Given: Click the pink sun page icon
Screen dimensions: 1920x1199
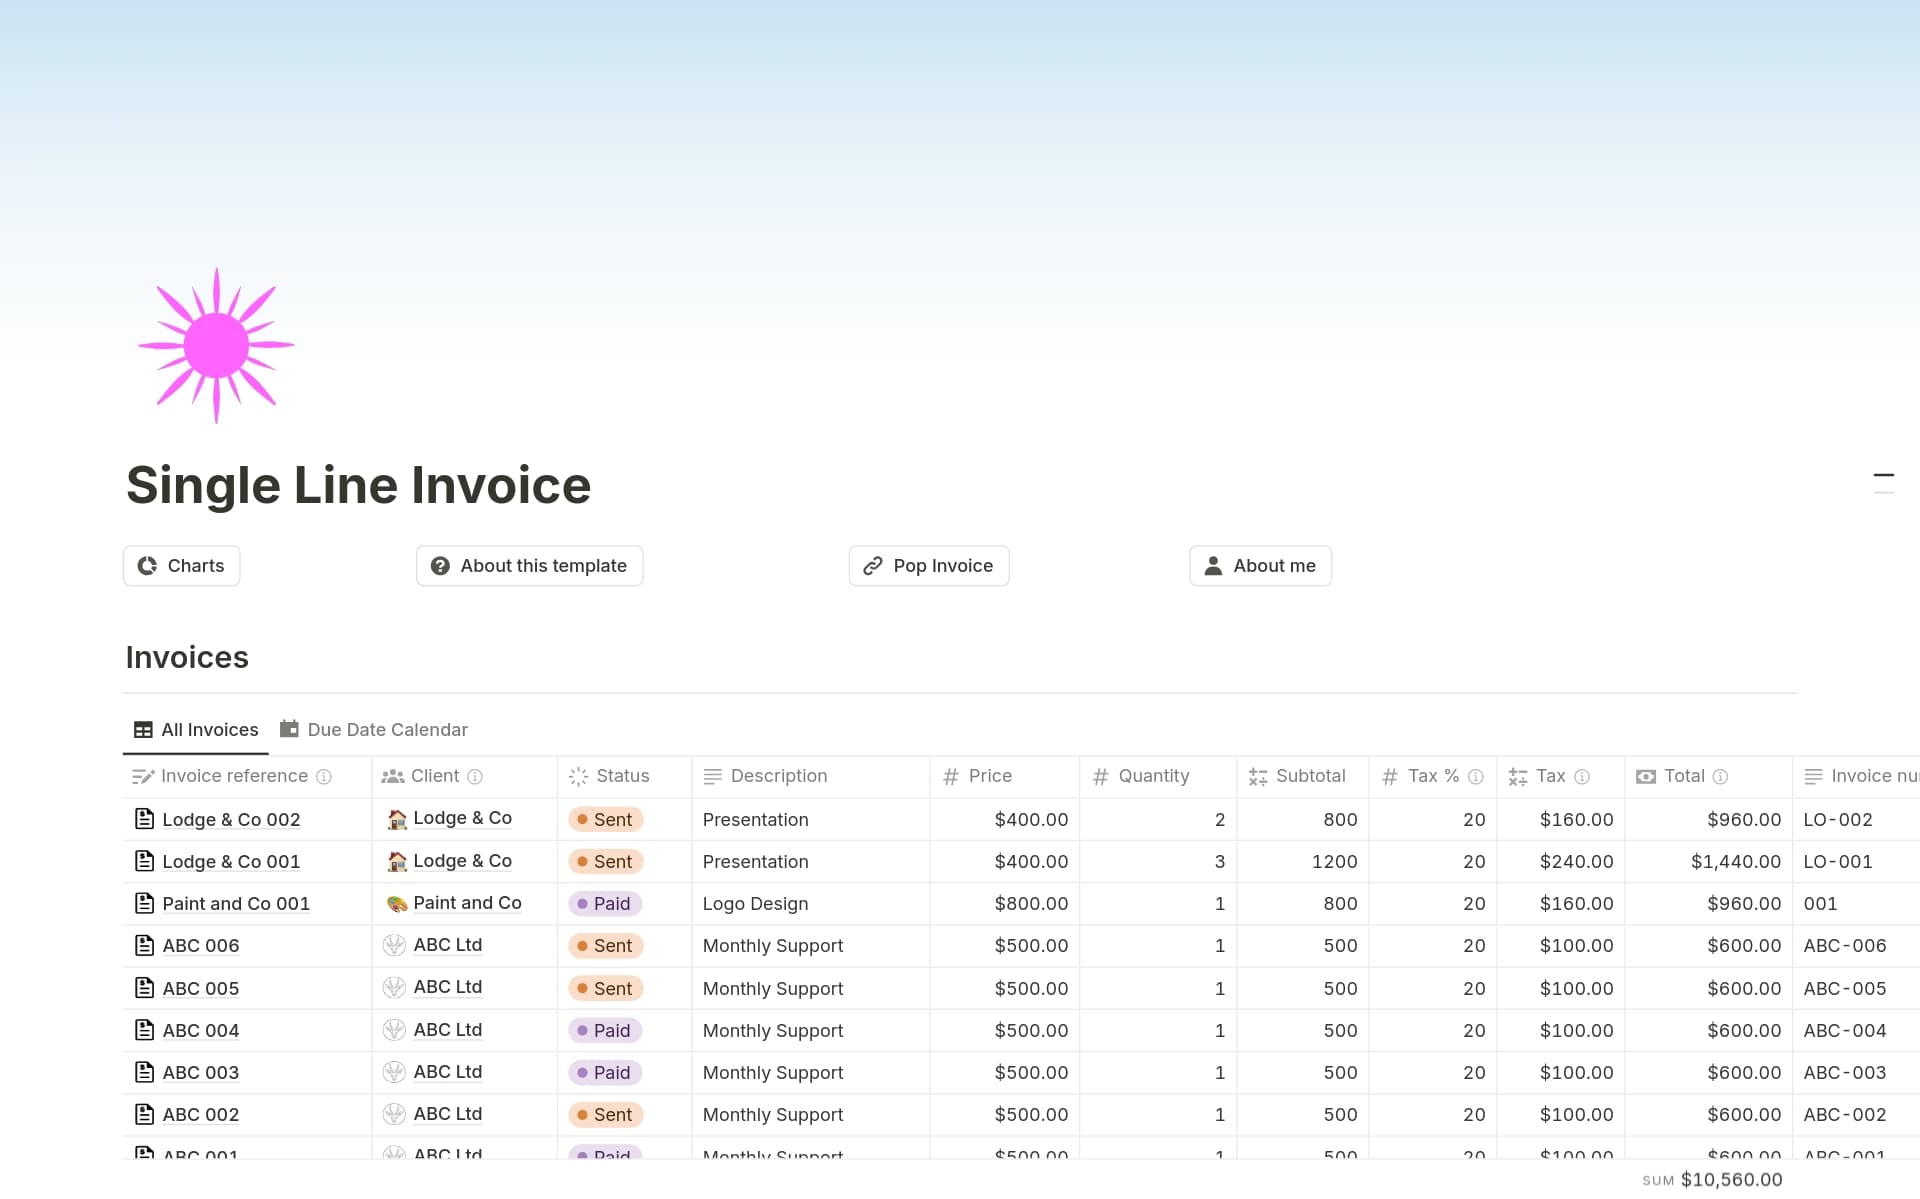Looking at the screenshot, I should click(x=216, y=344).
